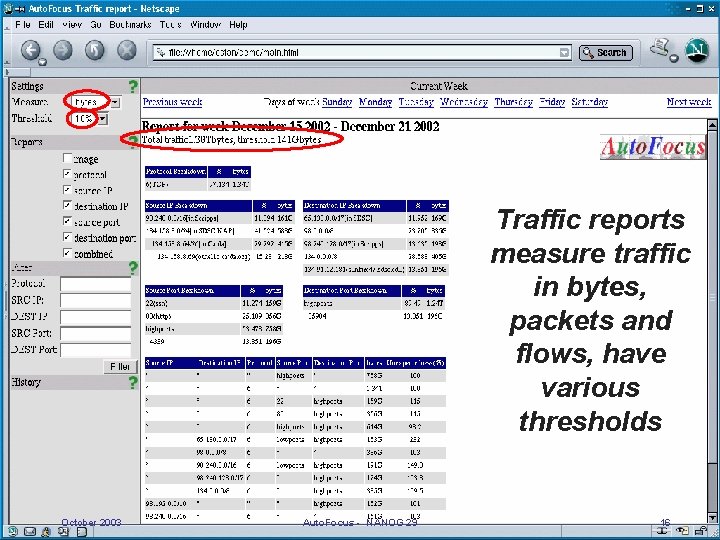Uncheck the source port report checkbox

[67, 221]
